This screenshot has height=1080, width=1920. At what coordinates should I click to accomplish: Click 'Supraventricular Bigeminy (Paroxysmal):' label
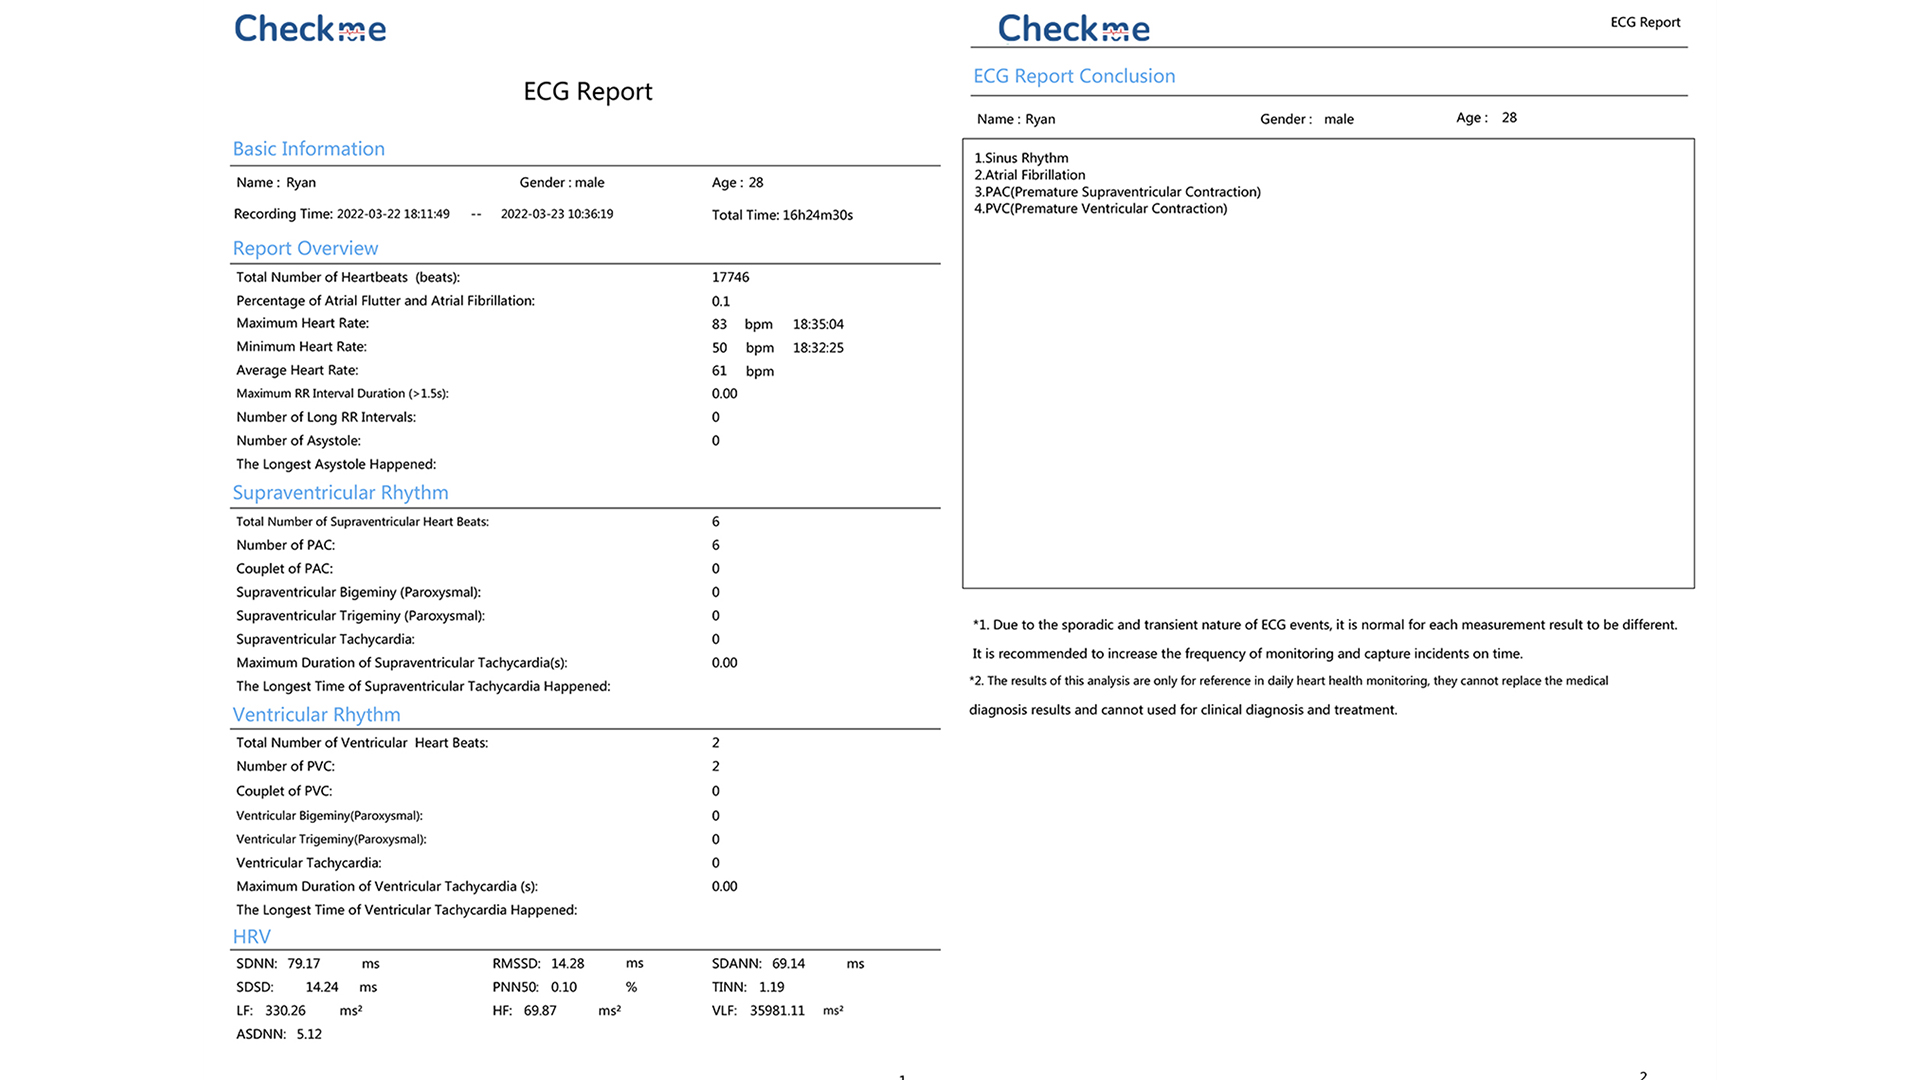point(358,592)
